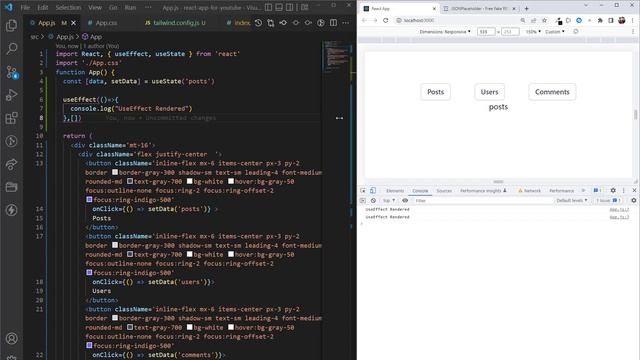Open the Source Control view in VS Code
Image resolution: width=640 pixels, height=360 pixels.
pos(11,72)
